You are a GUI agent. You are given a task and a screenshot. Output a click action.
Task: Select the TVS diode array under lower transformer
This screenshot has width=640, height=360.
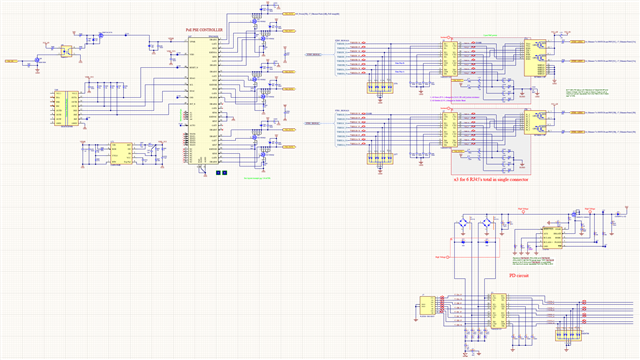380,158
